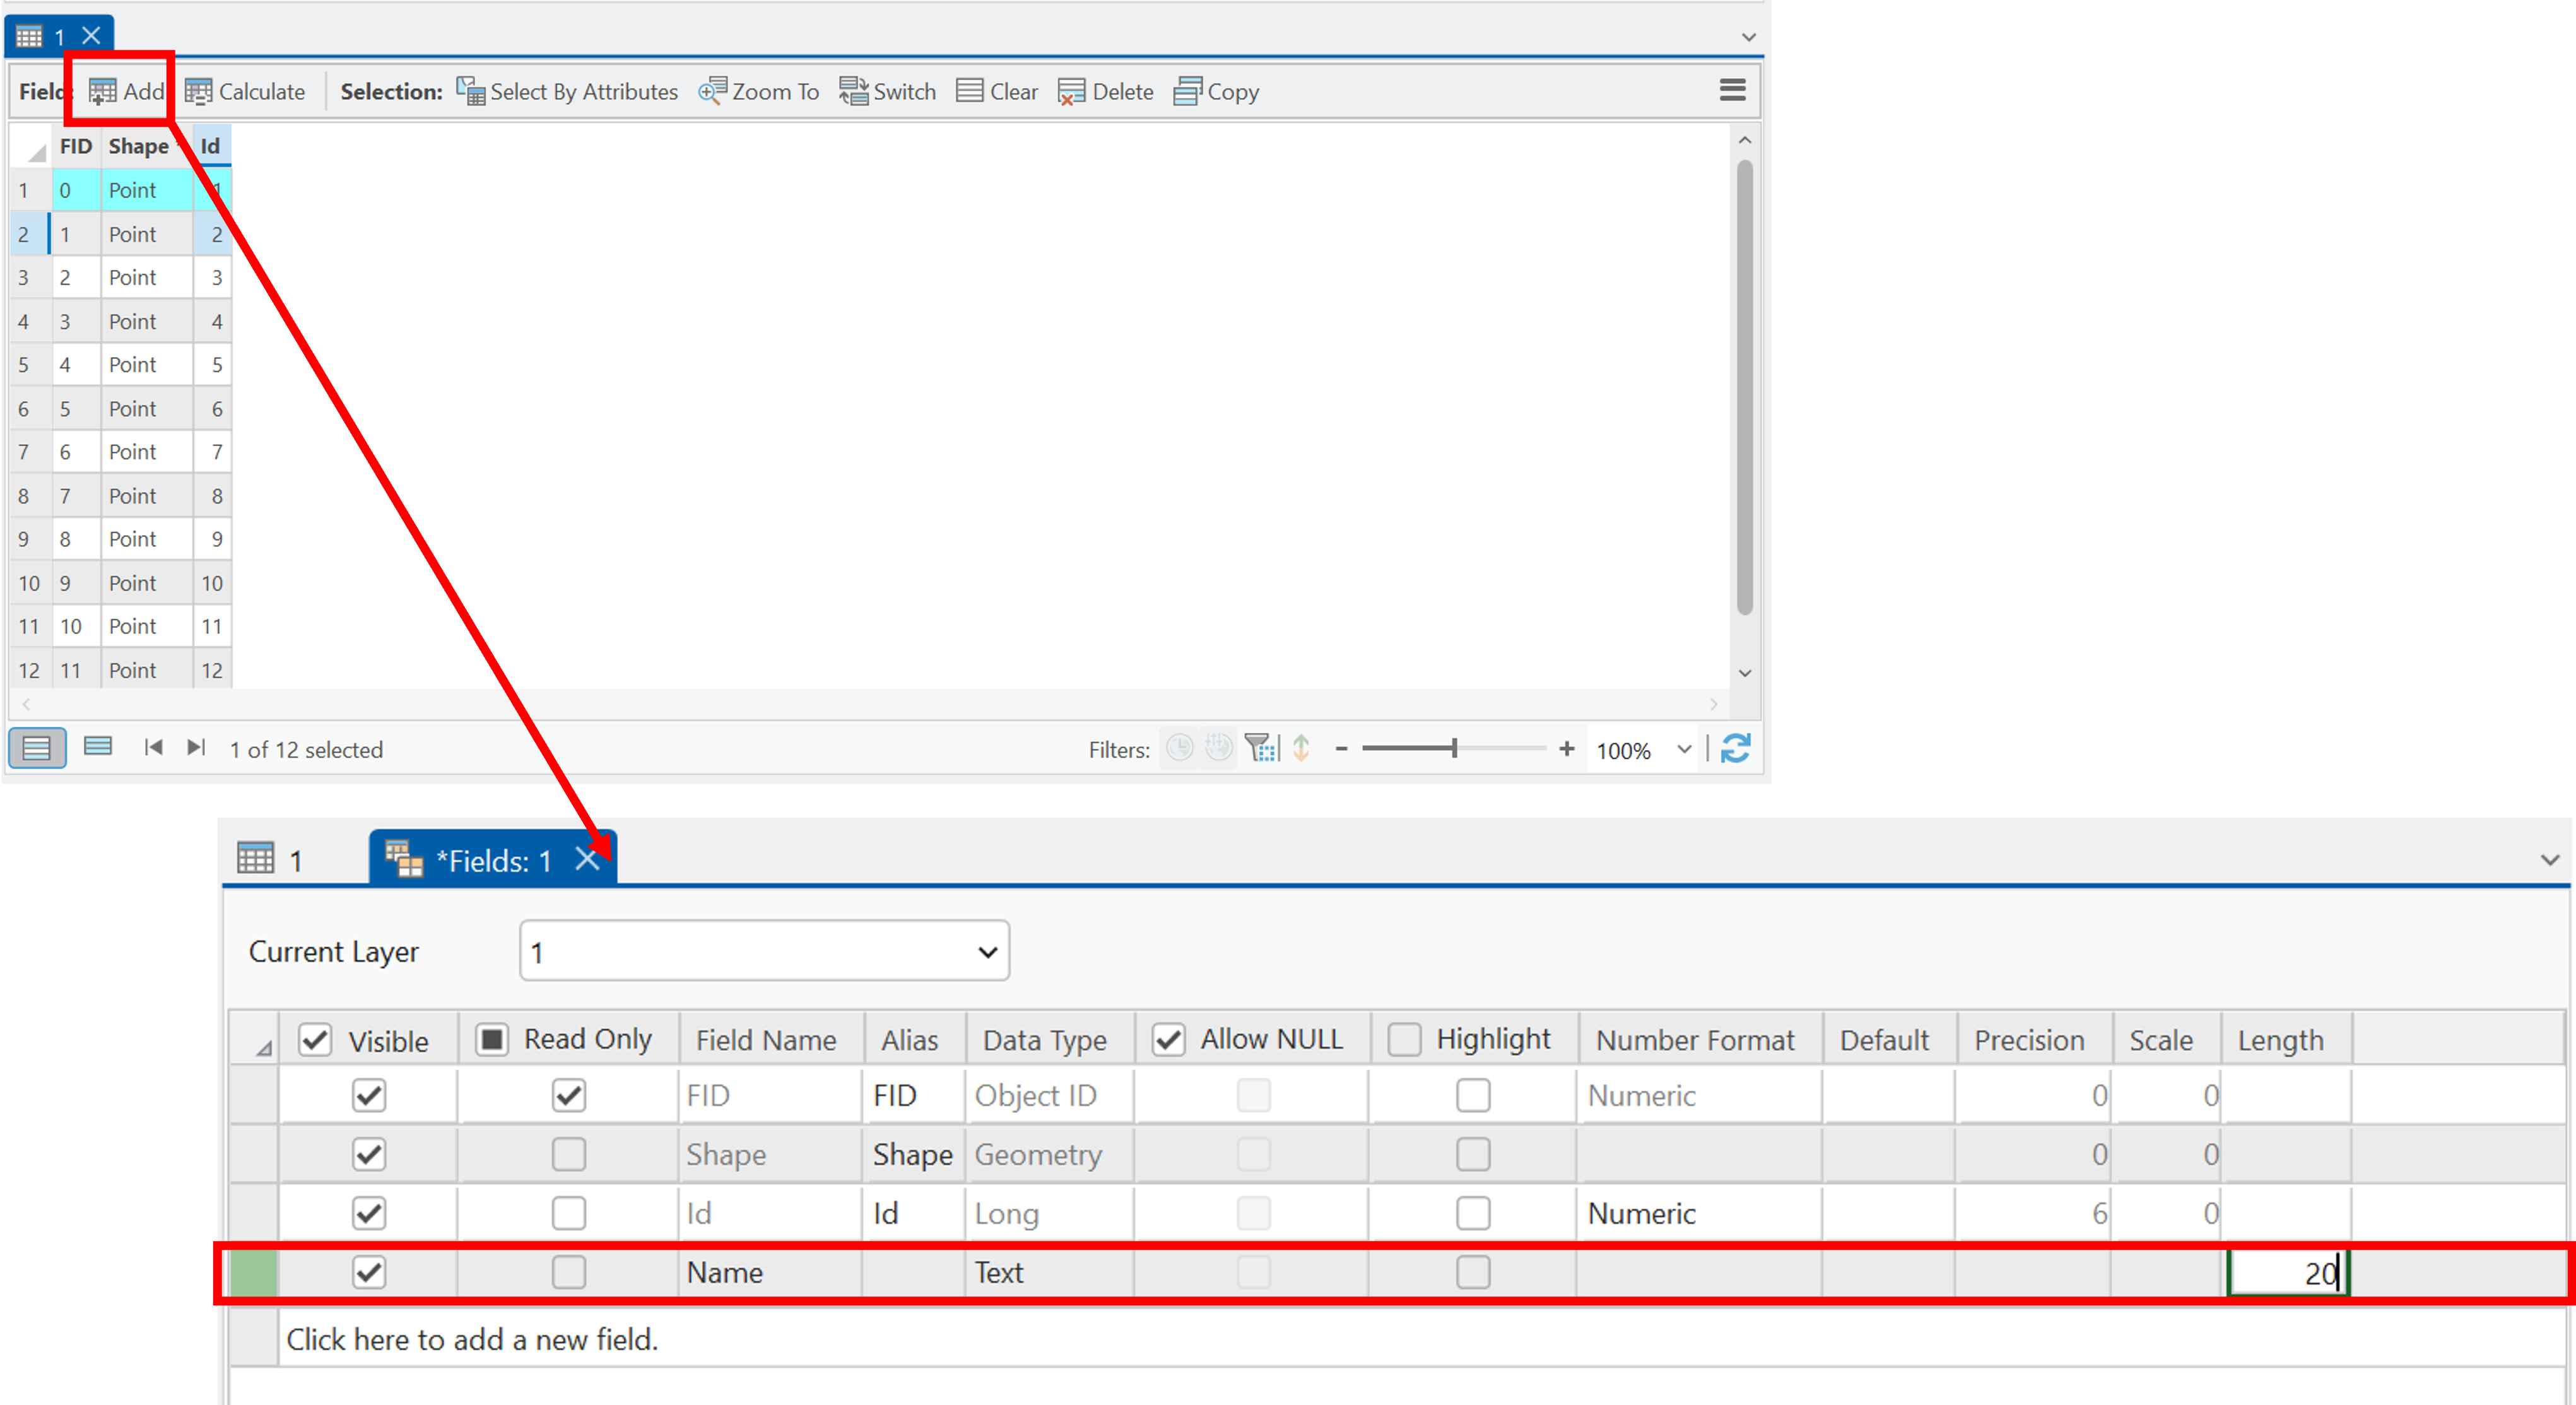Click scroll up arrow of table

(1744, 141)
